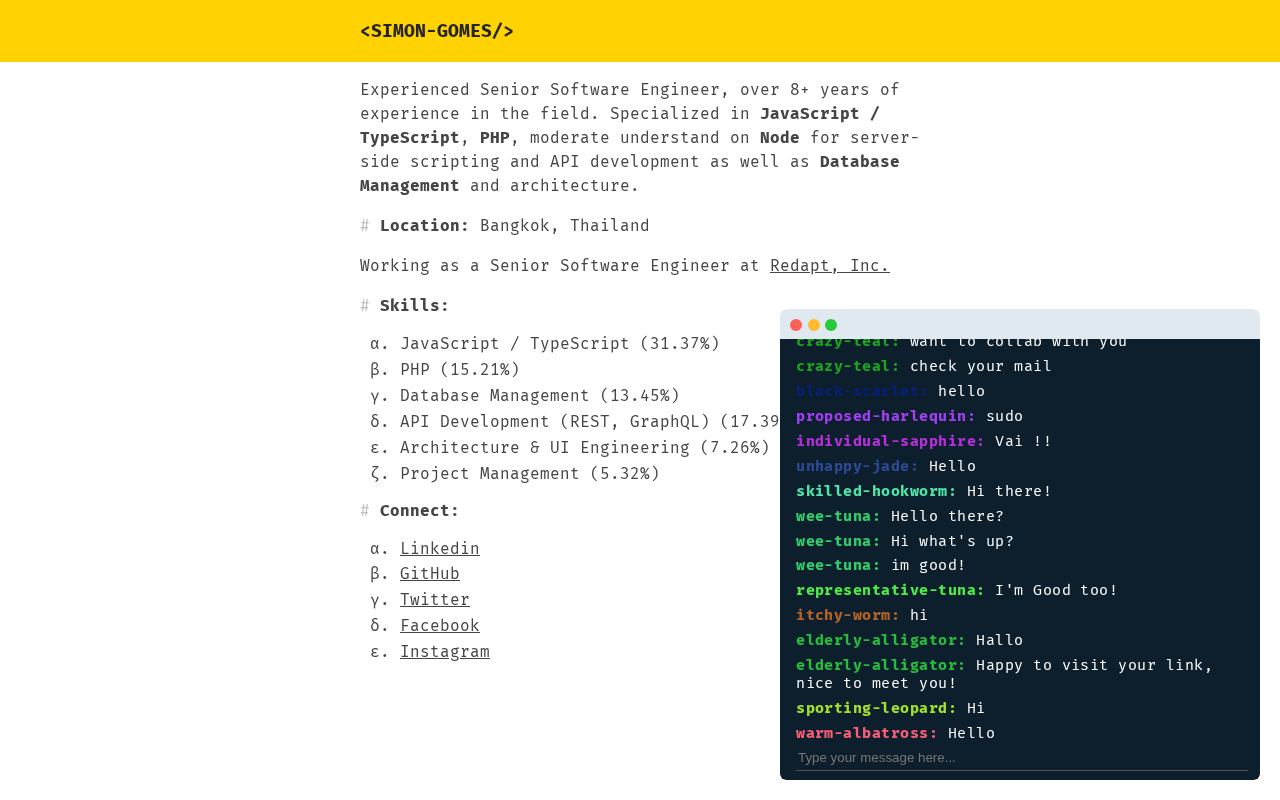The width and height of the screenshot is (1280, 800).
Task: Click the 'representative-tuna:' username in chat
Action: click(x=891, y=590)
